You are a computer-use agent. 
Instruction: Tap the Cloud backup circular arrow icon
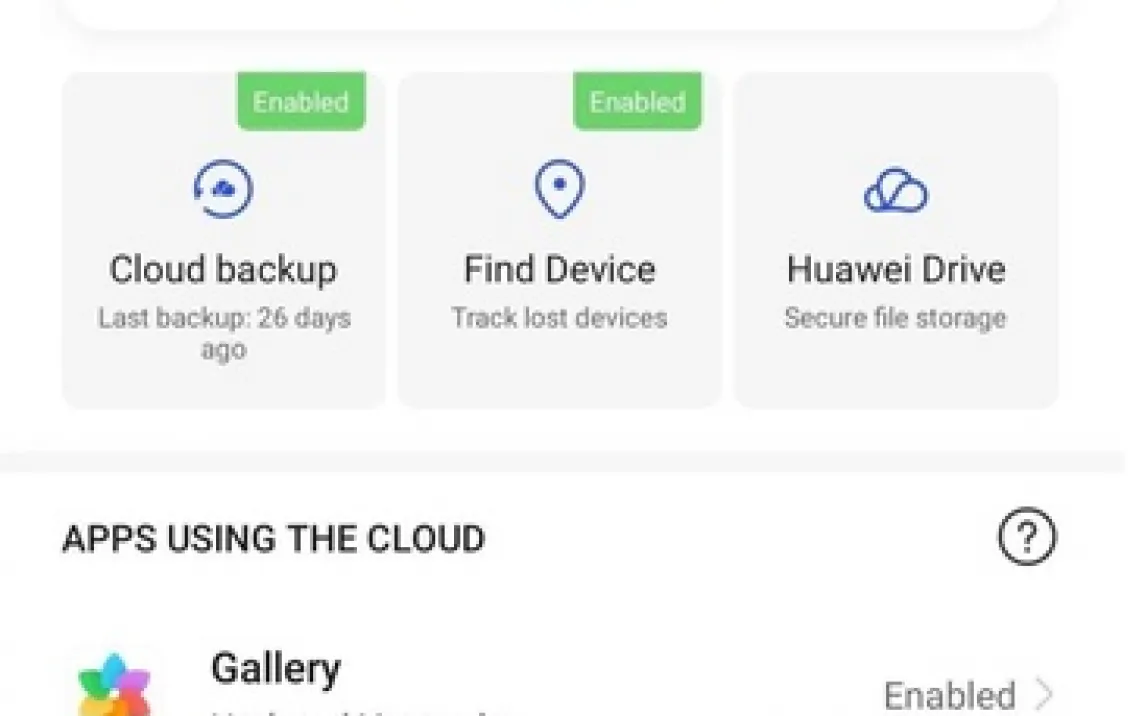tap(223, 189)
